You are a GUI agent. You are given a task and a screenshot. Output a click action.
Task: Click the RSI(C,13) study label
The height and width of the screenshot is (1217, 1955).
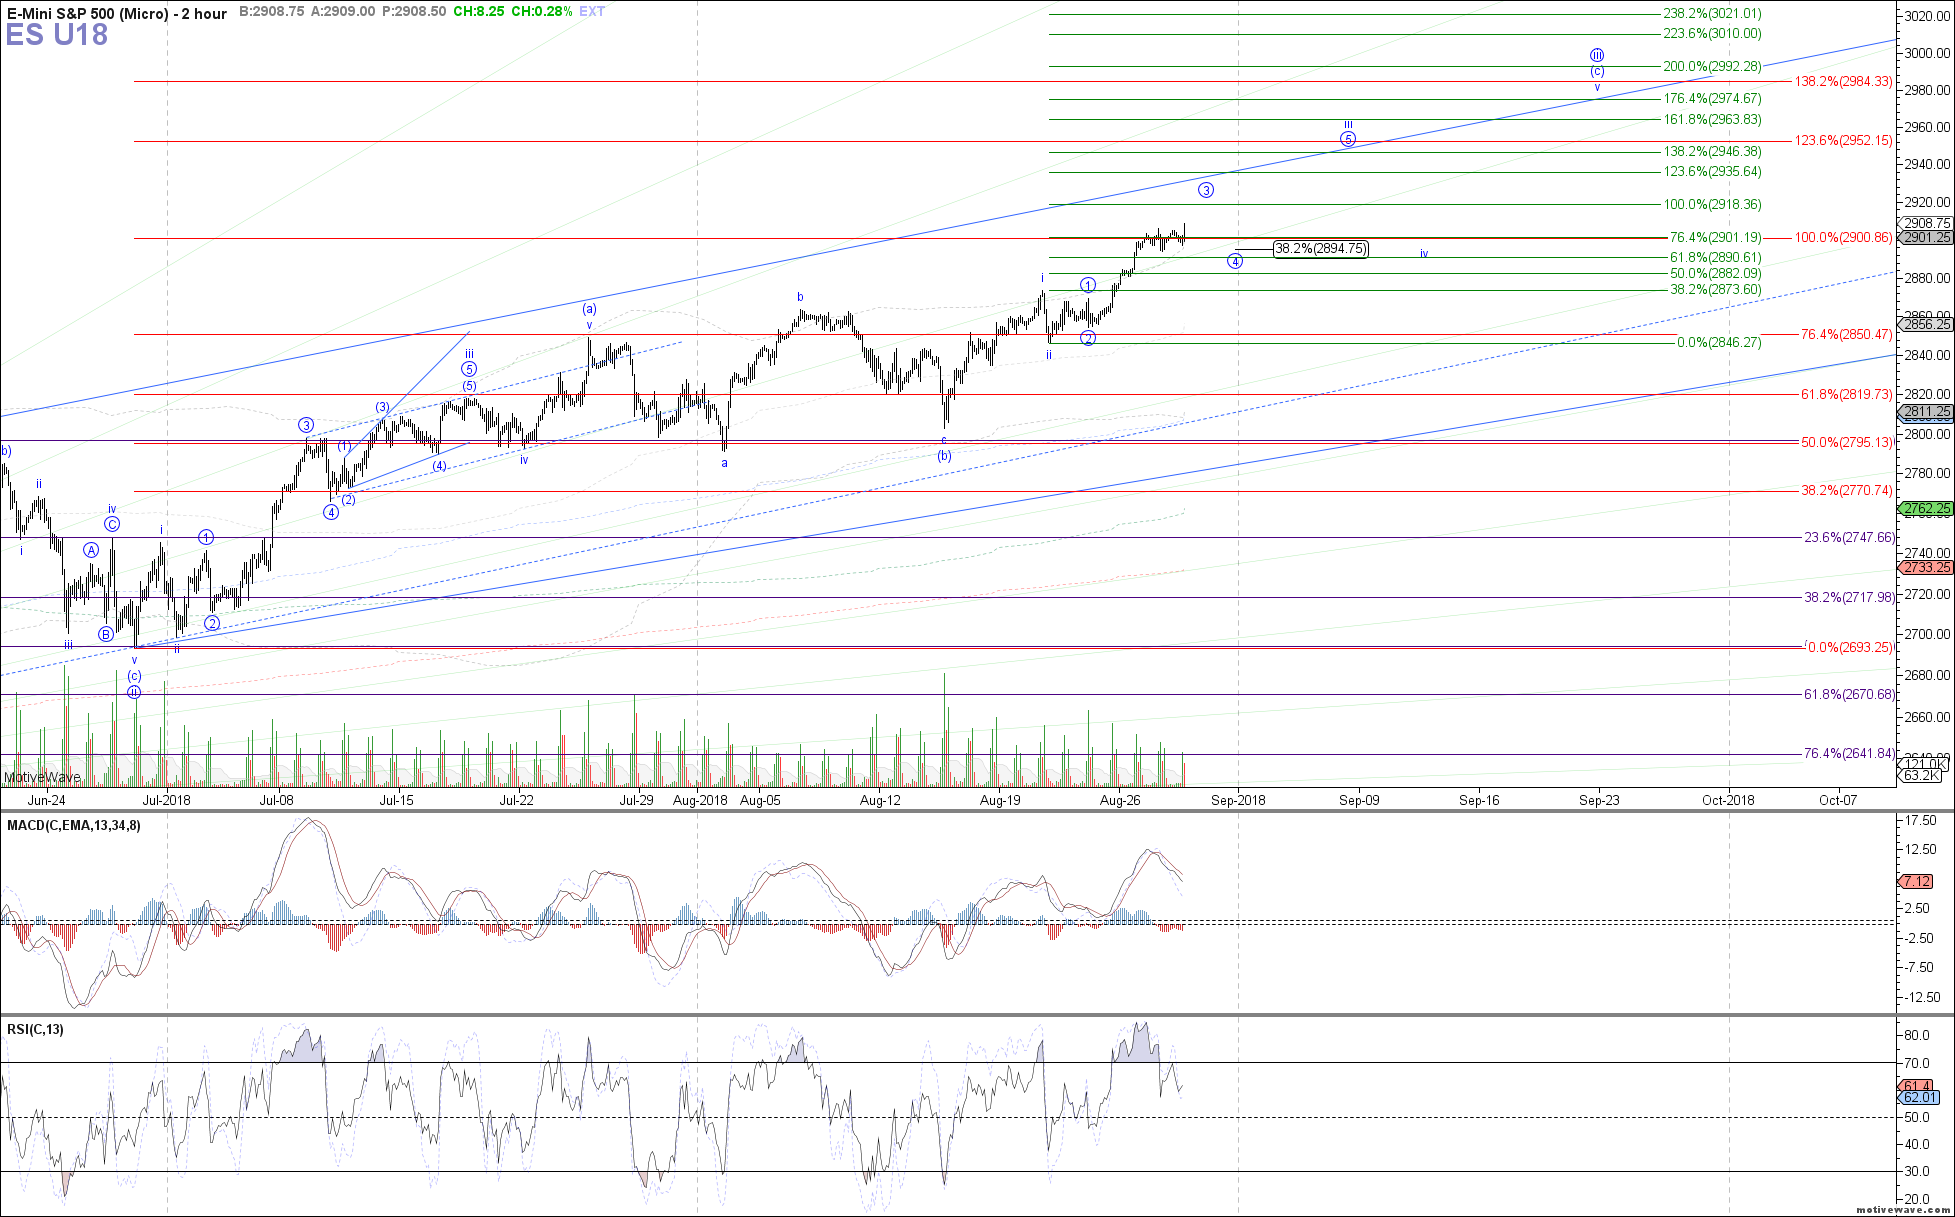point(35,1030)
